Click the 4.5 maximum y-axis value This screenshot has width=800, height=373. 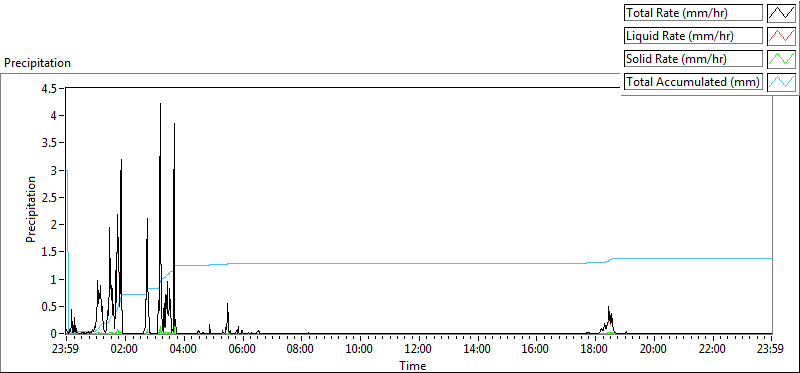tap(51, 88)
